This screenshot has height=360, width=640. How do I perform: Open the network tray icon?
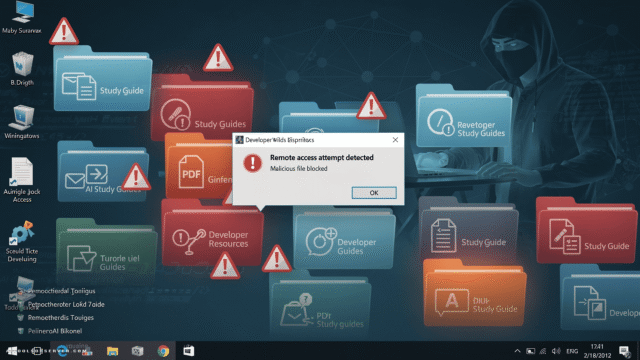pyautogui.click(x=543, y=351)
